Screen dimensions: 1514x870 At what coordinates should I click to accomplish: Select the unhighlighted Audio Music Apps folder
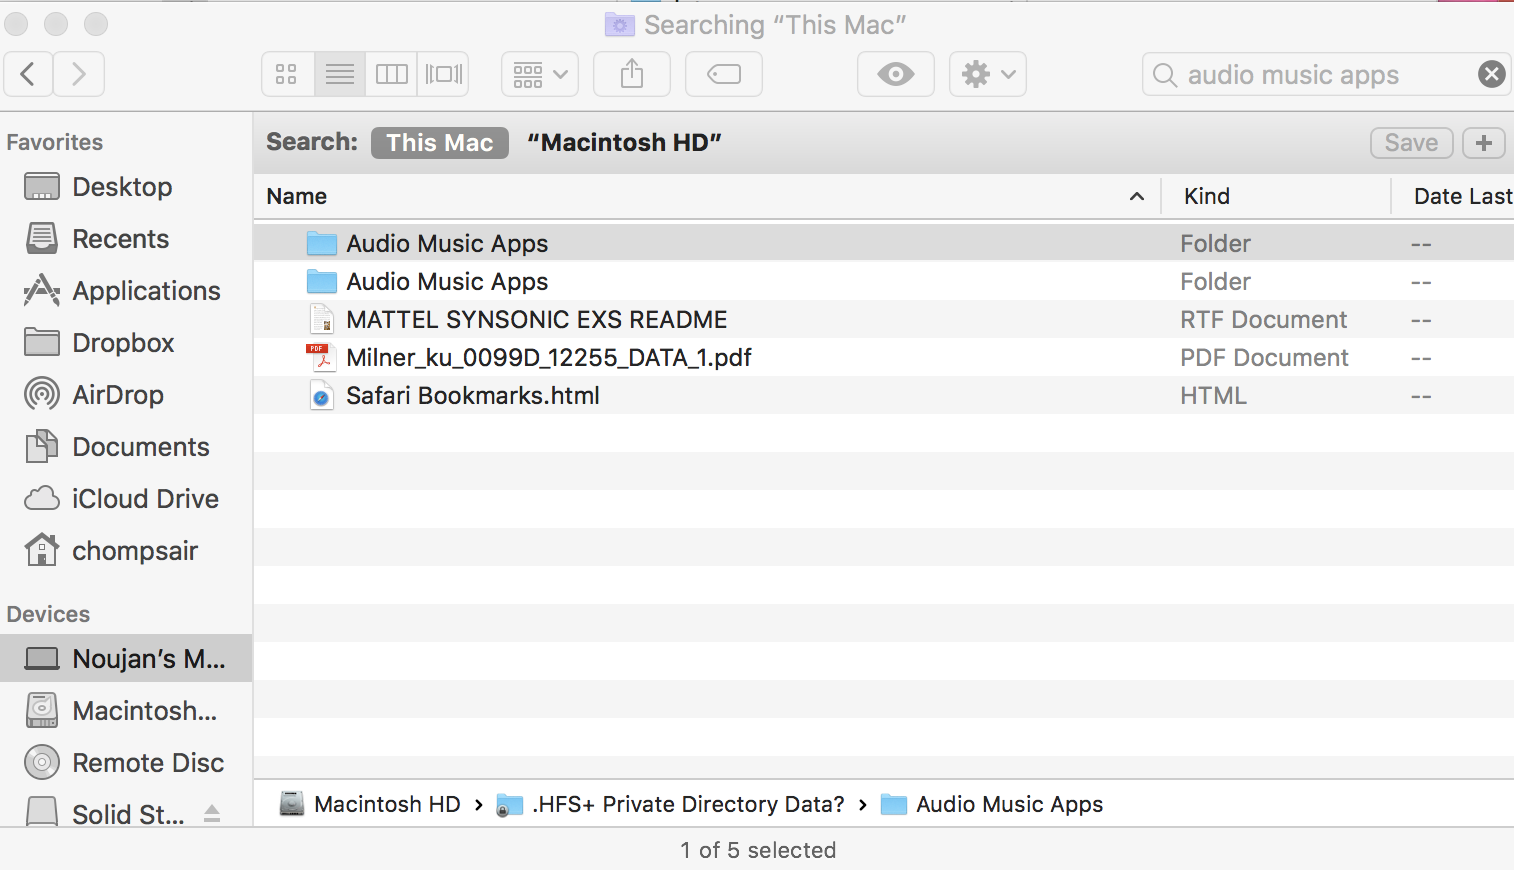(x=884, y=281)
